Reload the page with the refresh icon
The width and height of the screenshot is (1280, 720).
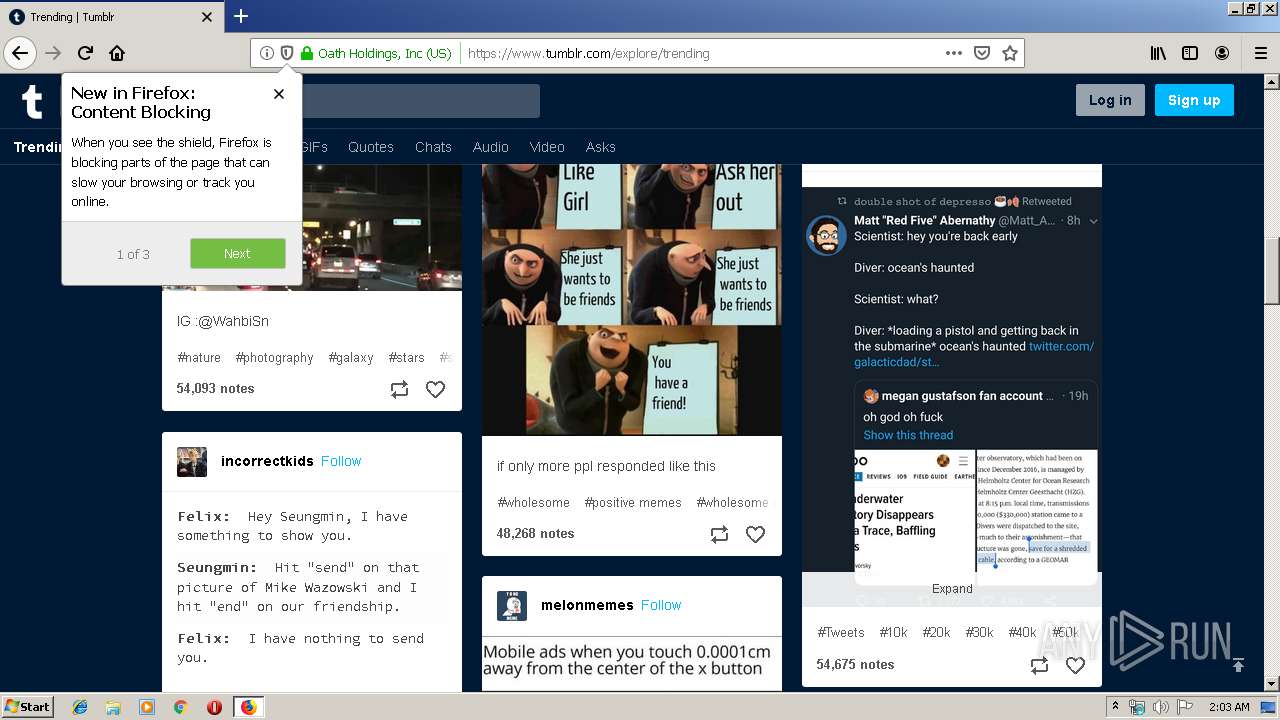point(86,53)
